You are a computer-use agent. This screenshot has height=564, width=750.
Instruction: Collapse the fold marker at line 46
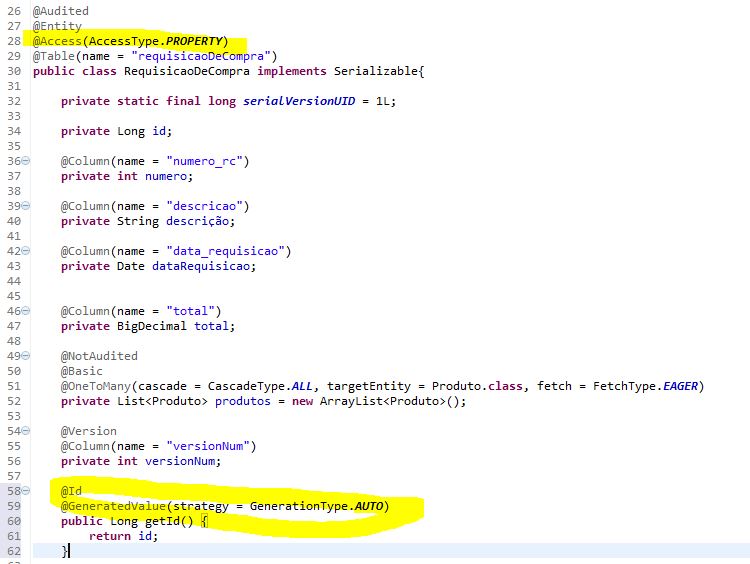coord(26,310)
